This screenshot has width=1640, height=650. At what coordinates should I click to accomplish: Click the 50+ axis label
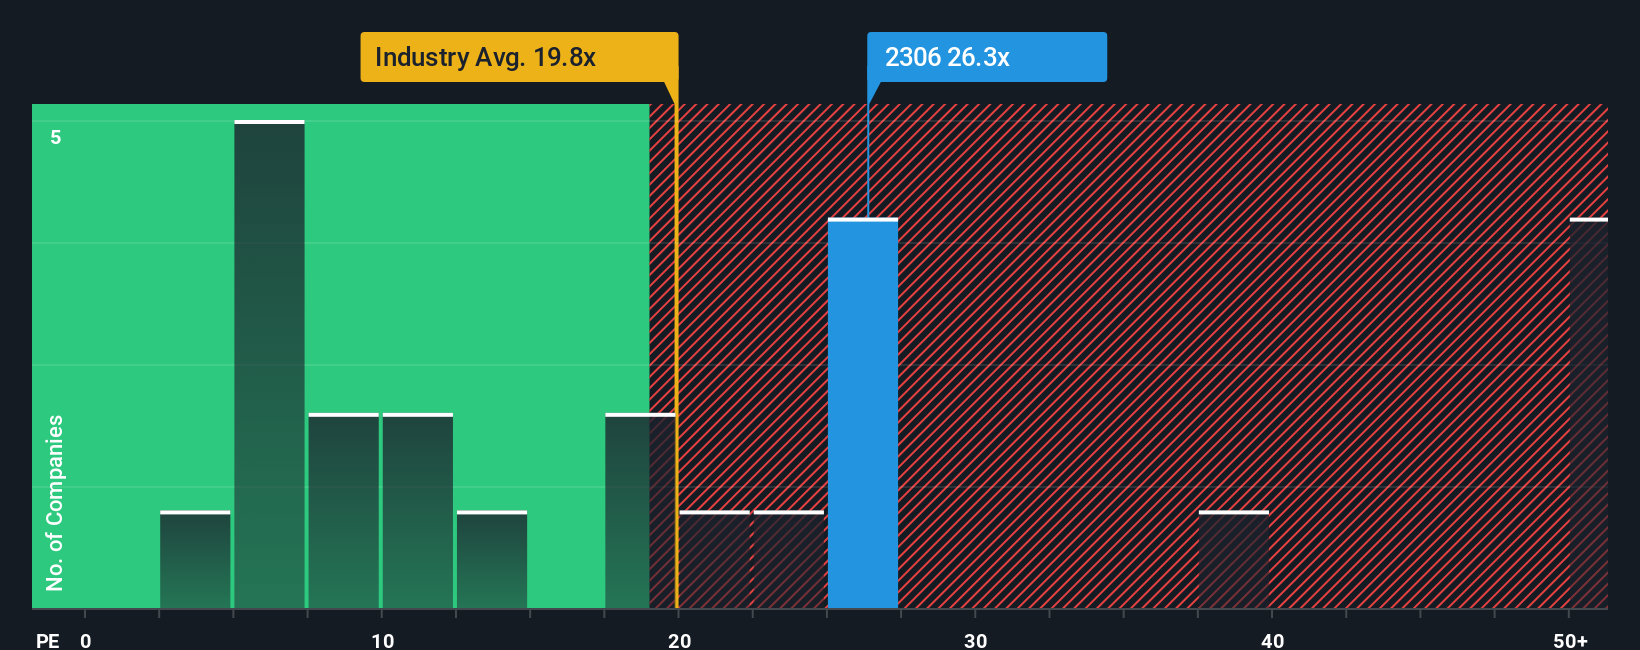click(x=1571, y=640)
